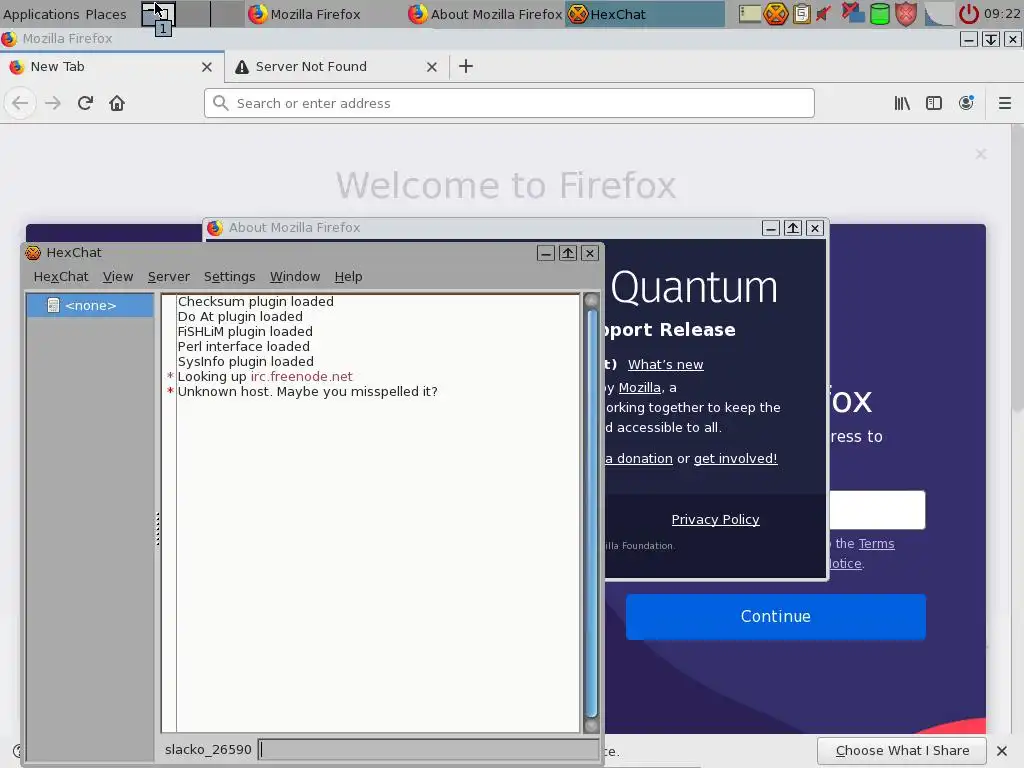Click HexChat scrollbar down arrow
The image size is (1024, 768).
592,726
